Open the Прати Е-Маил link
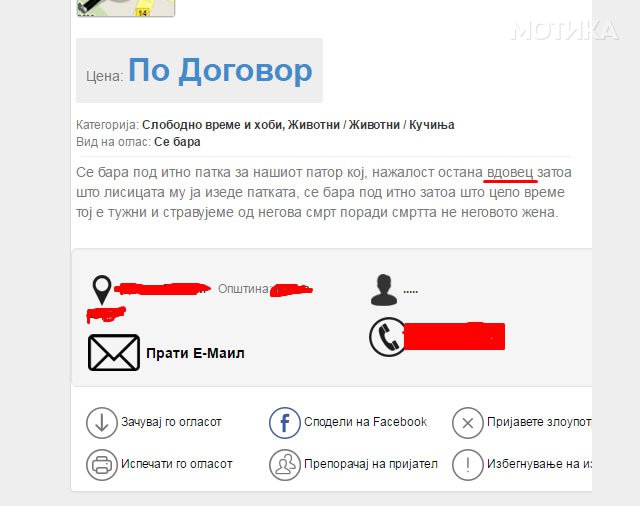The height and width of the screenshot is (506, 640). pyautogui.click(x=195, y=353)
